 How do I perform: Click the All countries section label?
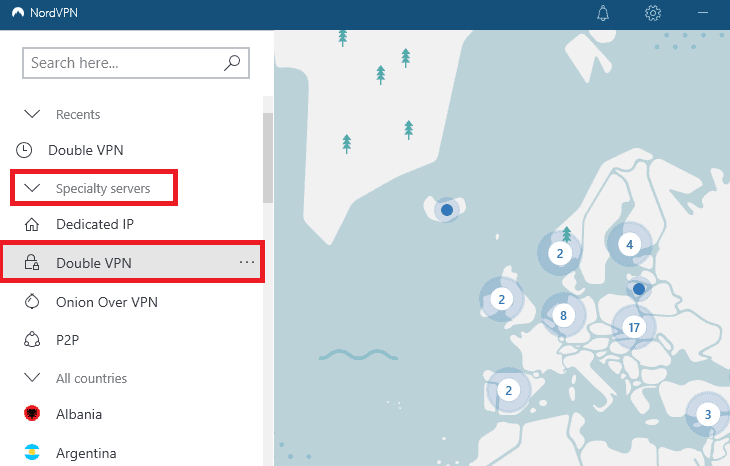coord(91,378)
